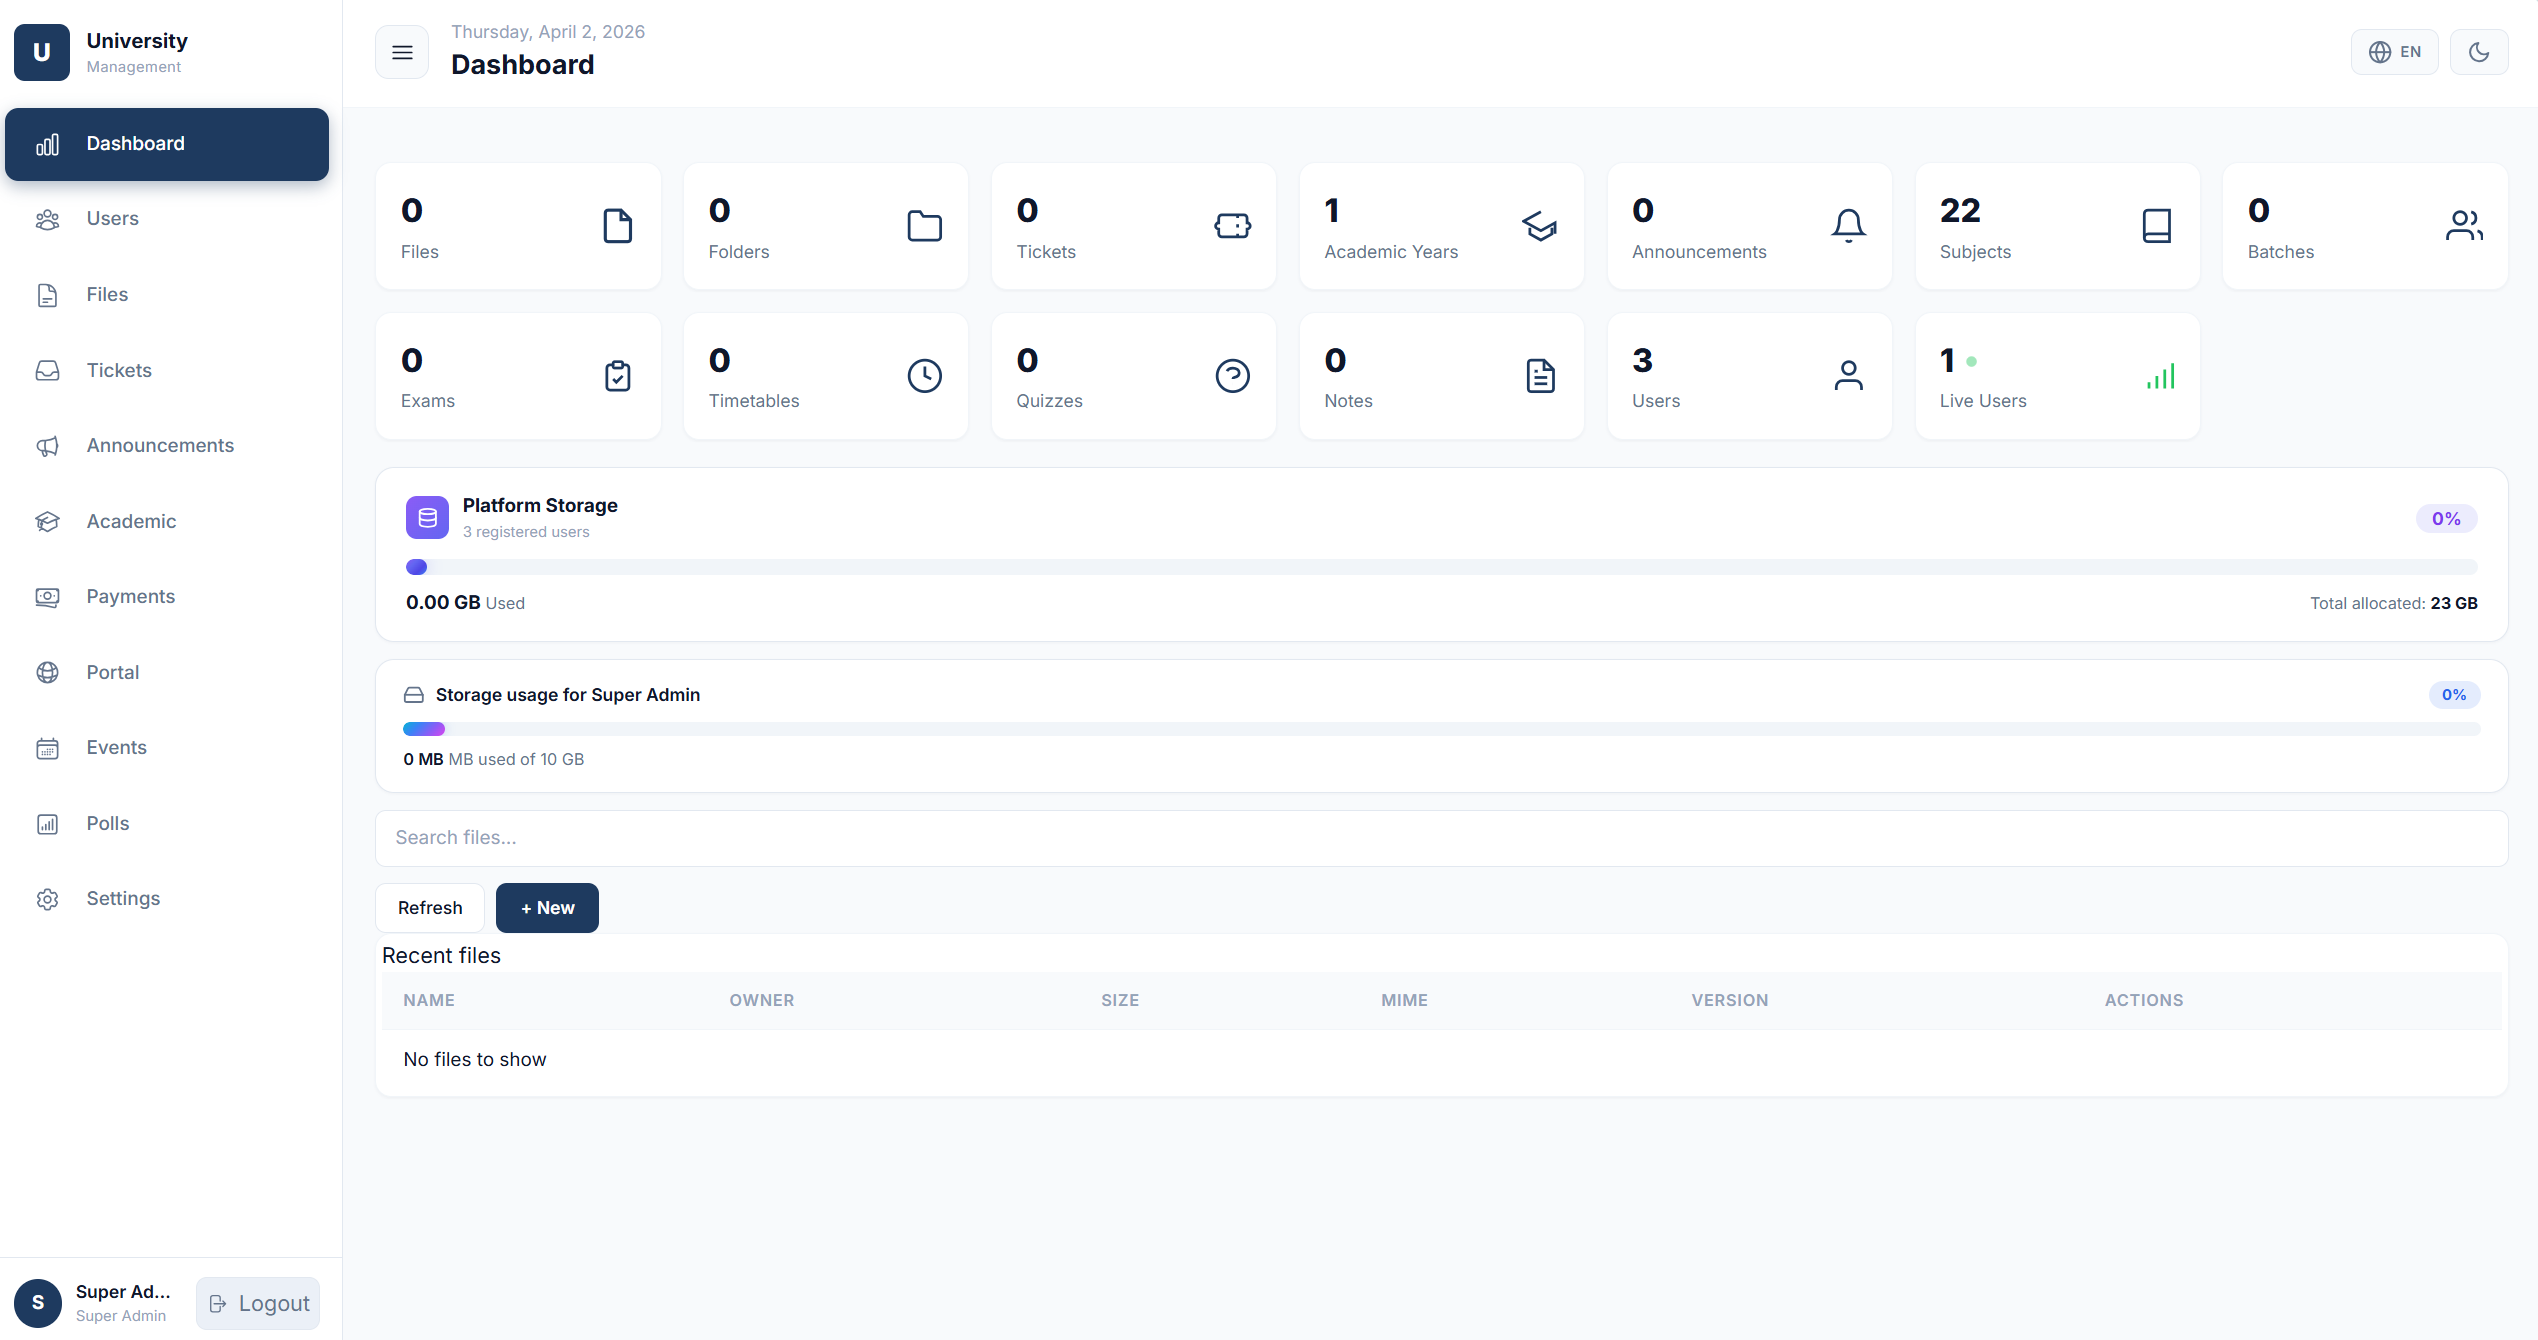The image size is (2538, 1340).
Task: Collapse the sidebar using the hamburger toggle
Action: [402, 51]
